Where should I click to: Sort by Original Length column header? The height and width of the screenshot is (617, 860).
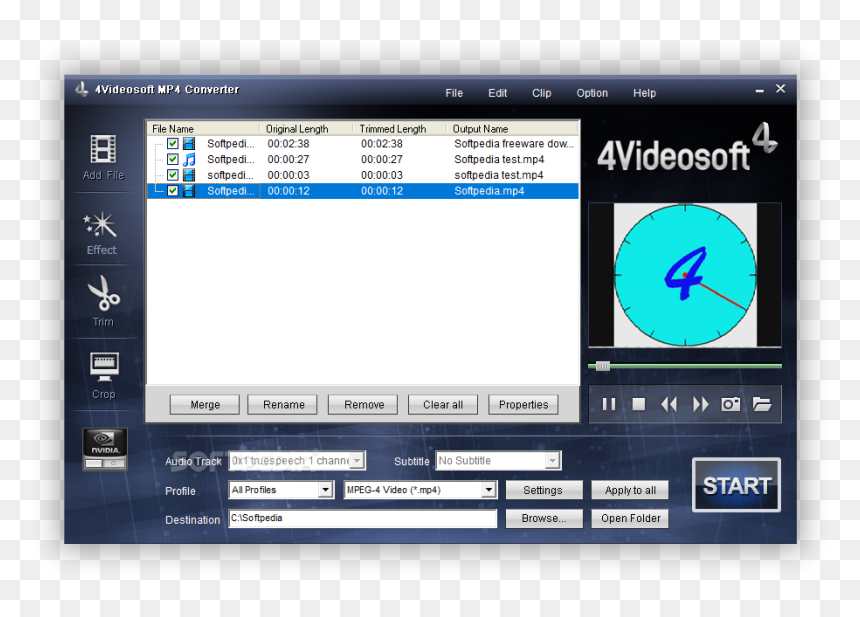[306, 129]
